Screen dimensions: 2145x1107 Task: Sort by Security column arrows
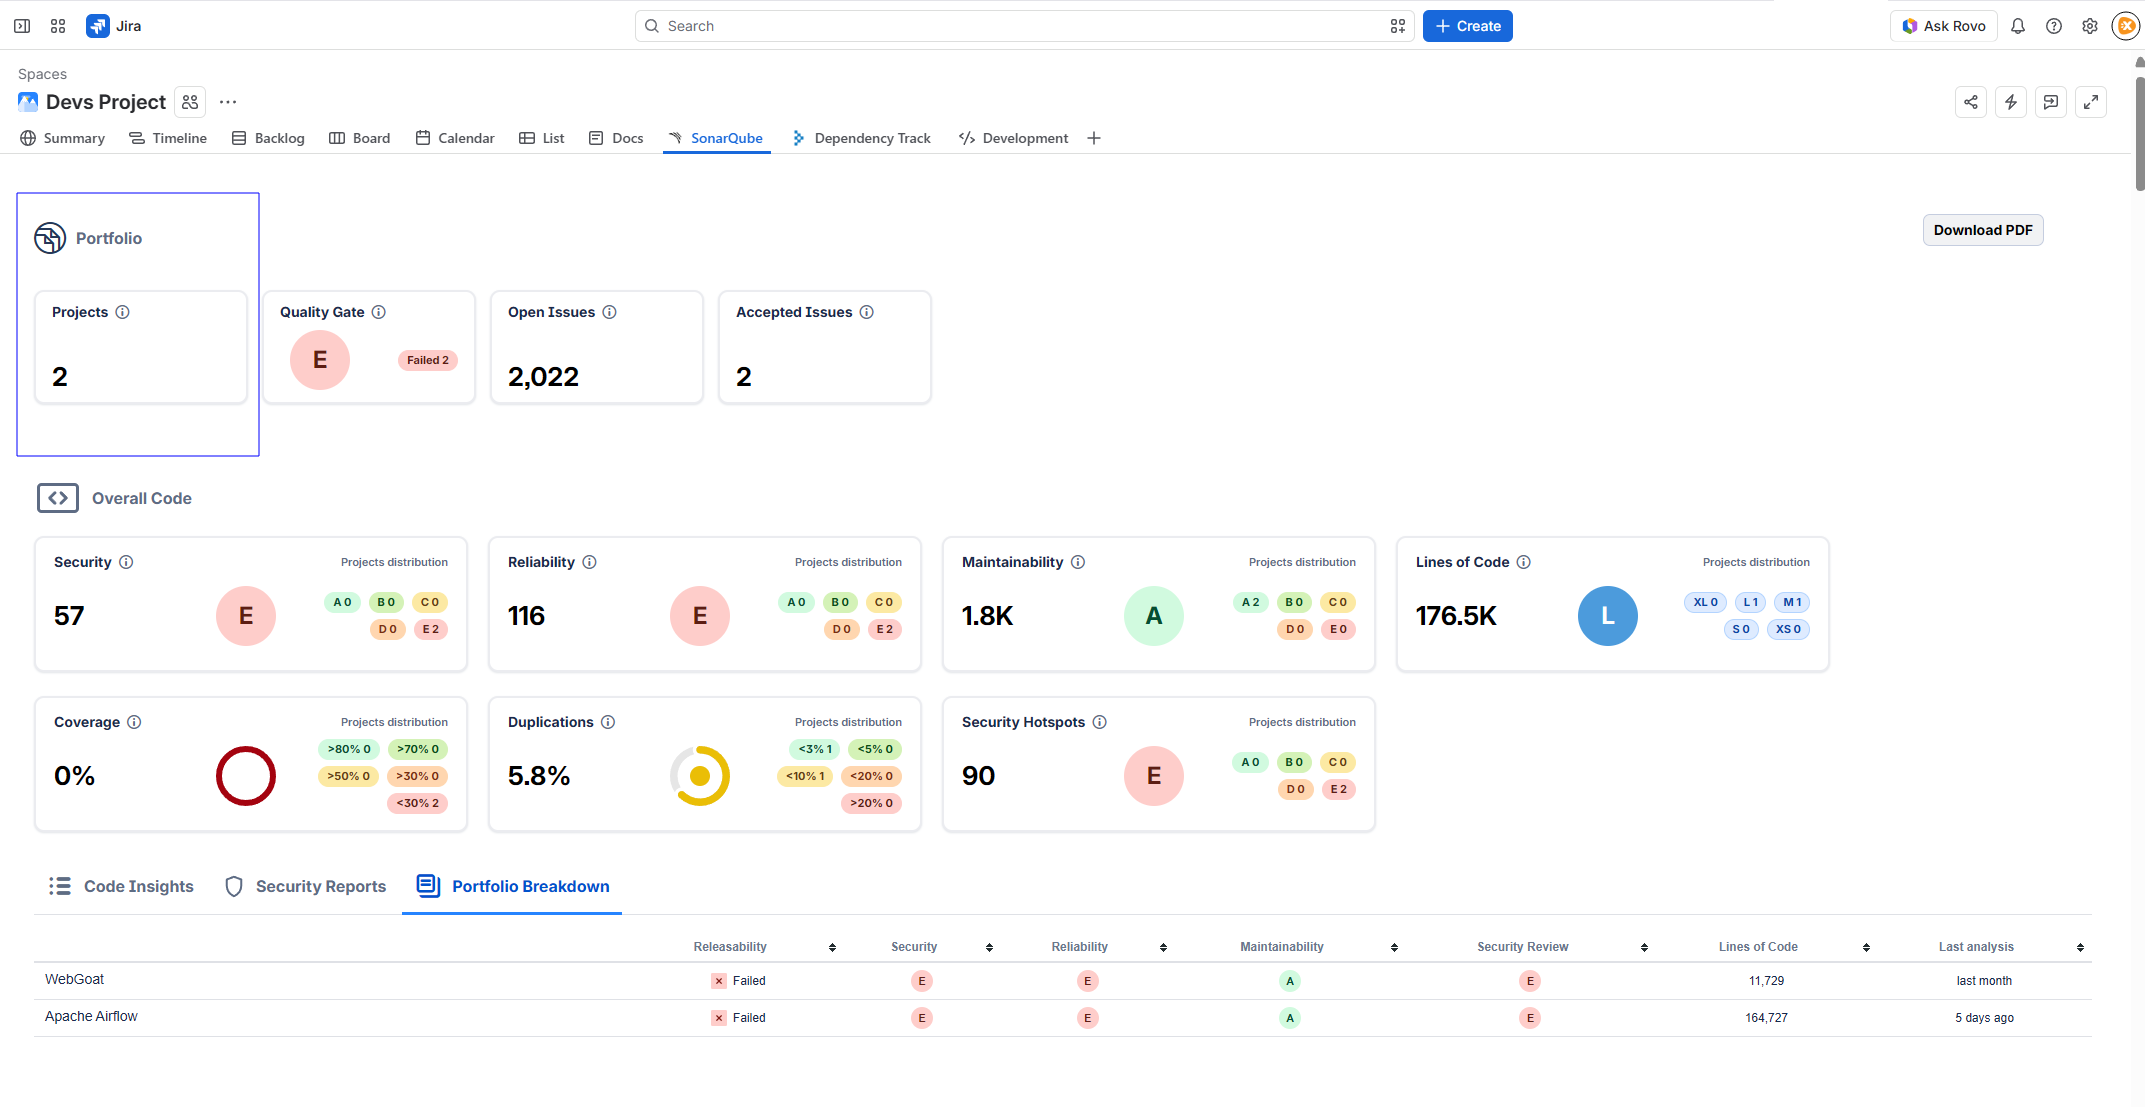coord(989,947)
